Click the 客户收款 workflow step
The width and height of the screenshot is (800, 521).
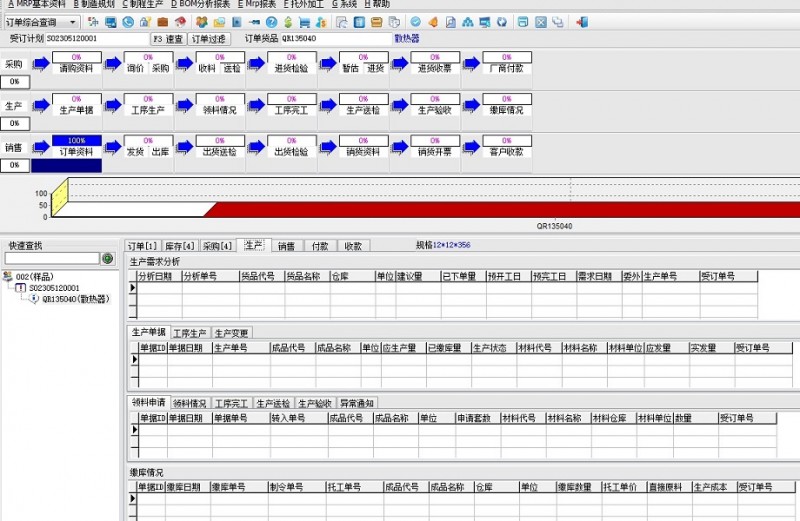tap(507, 152)
